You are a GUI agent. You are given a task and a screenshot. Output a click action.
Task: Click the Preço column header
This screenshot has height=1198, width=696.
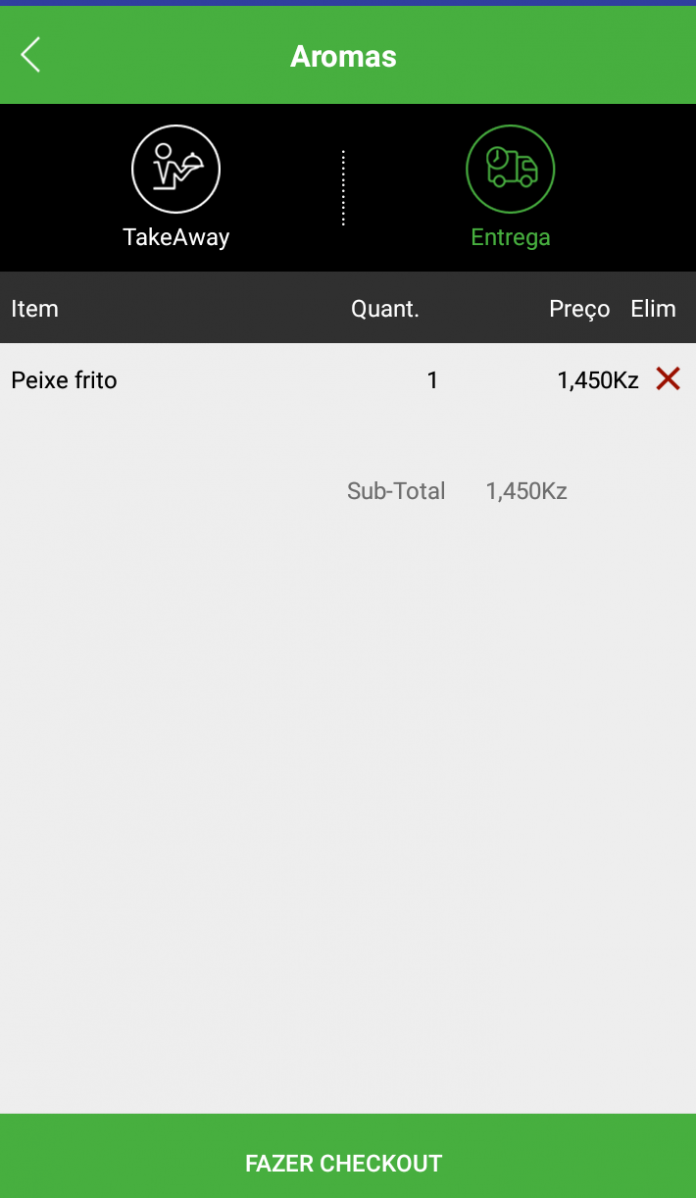click(x=579, y=309)
